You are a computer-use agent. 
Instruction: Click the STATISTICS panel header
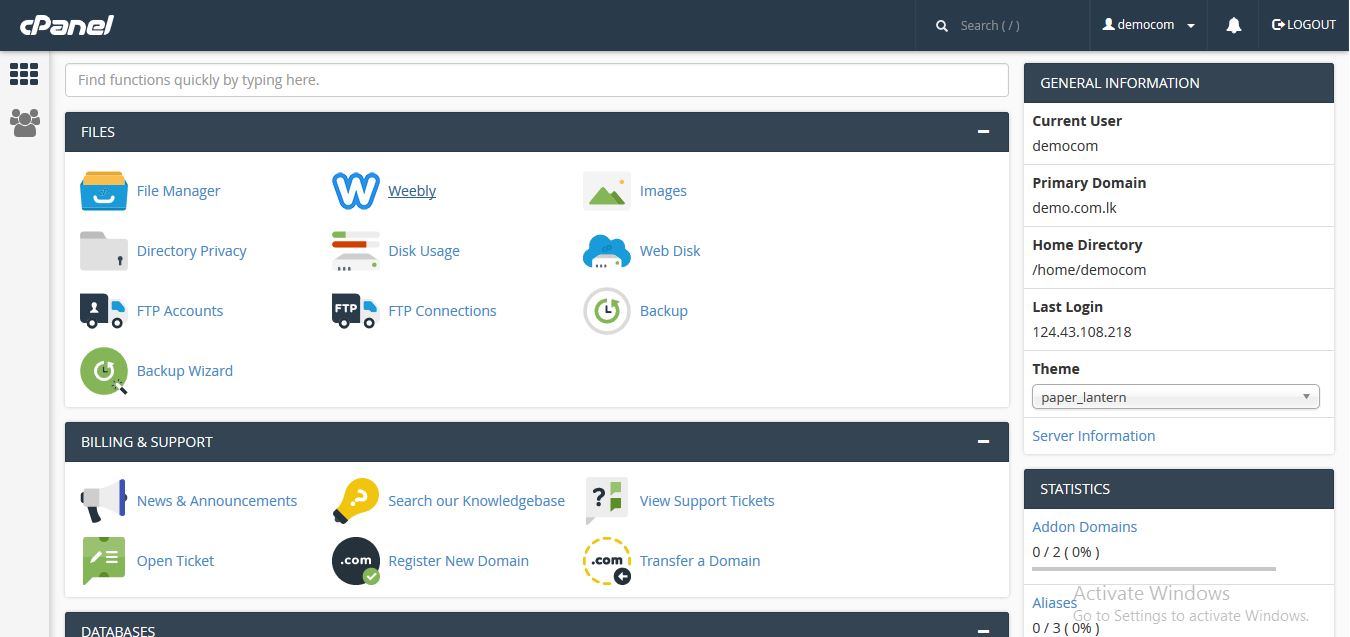(1179, 489)
